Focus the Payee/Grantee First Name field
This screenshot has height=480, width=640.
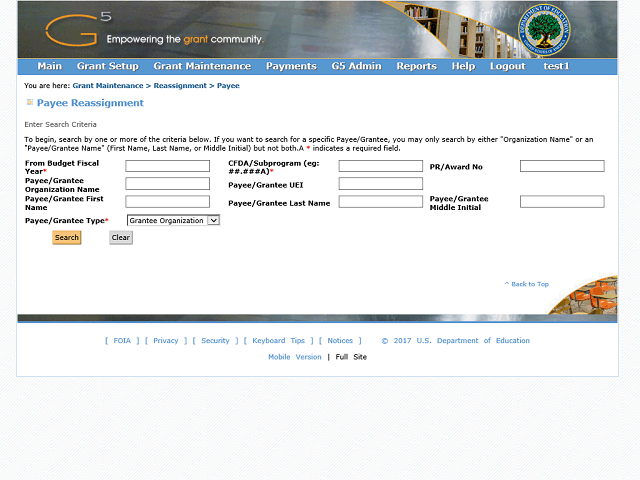click(168, 202)
